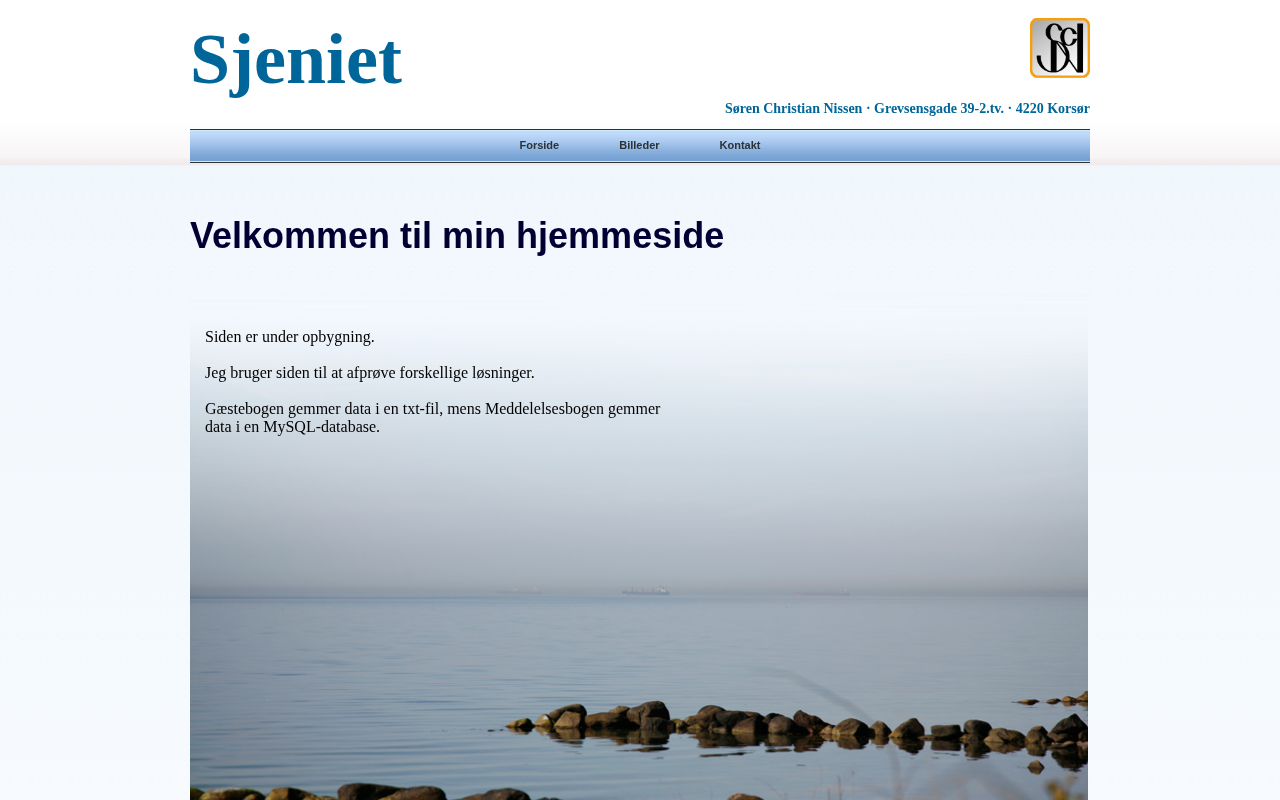Click the Gæstebogen paragraph about MySQL-database
This screenshot has height=800, width=1280.
click(x=433, y=418)
